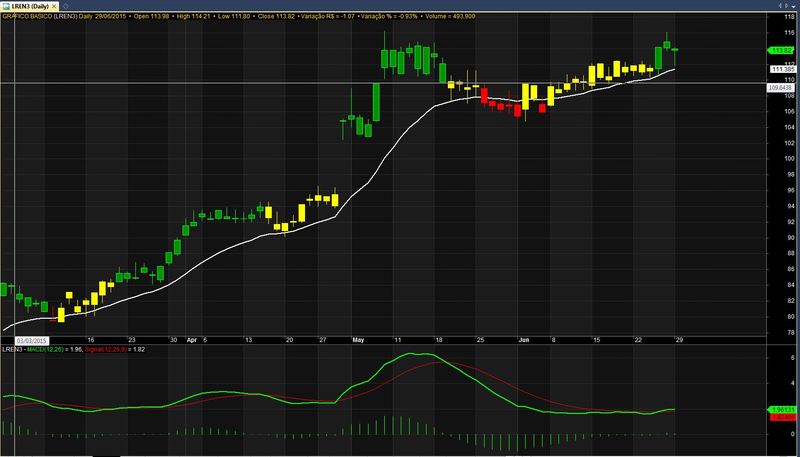Click the May label on the date axis
This screenshot has height=457, width=800.
click(358, 340)
